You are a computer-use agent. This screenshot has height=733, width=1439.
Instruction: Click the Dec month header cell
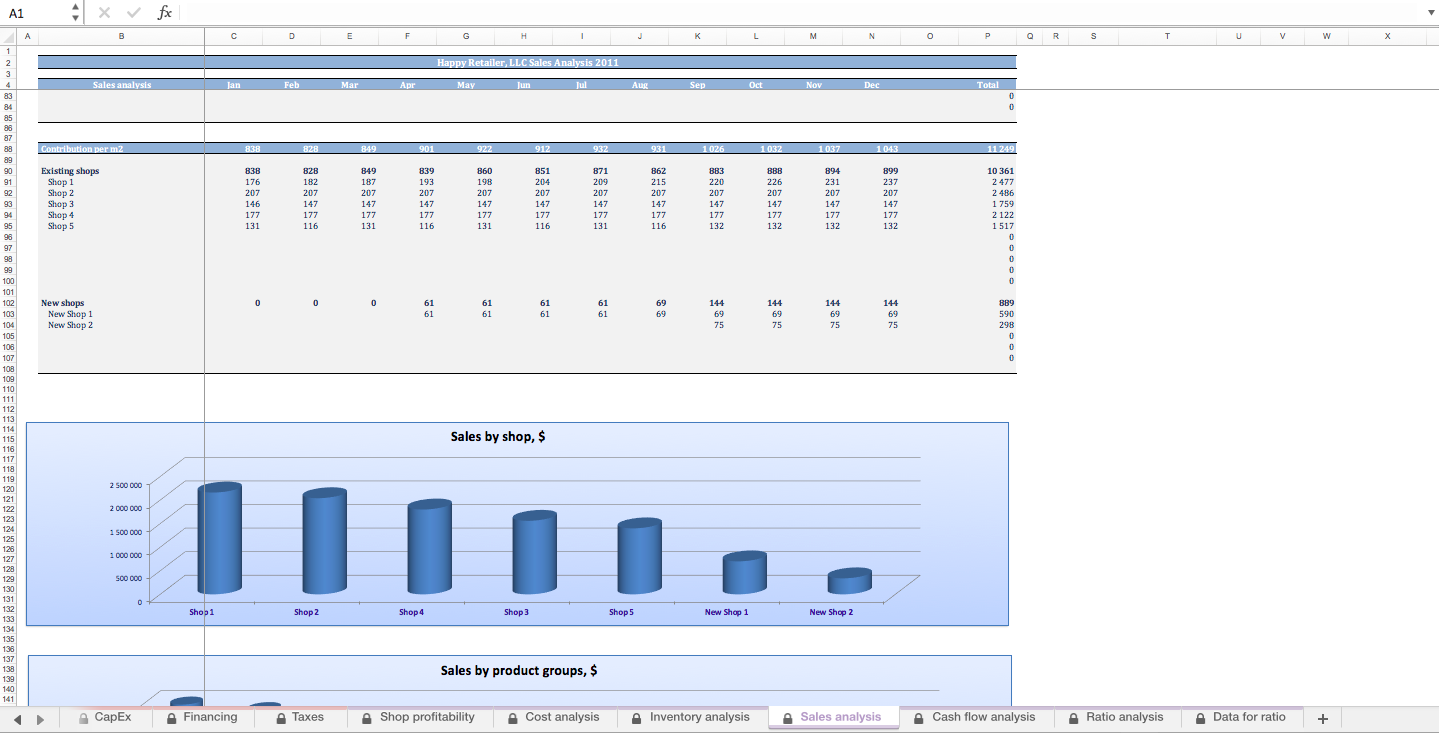tap(872, 85)
